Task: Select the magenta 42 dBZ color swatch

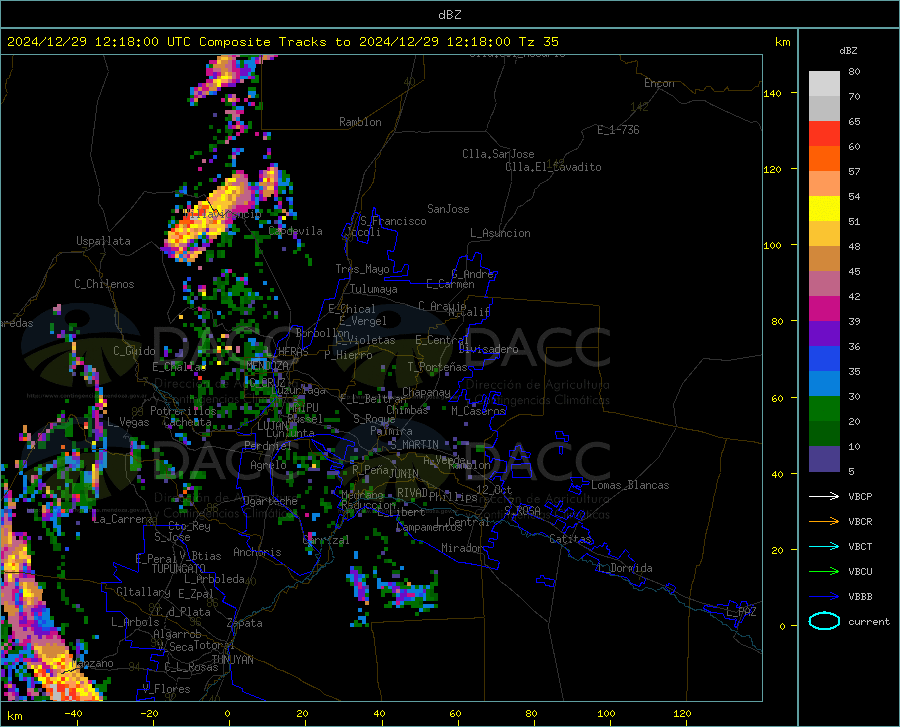Action: click(824, 309)
